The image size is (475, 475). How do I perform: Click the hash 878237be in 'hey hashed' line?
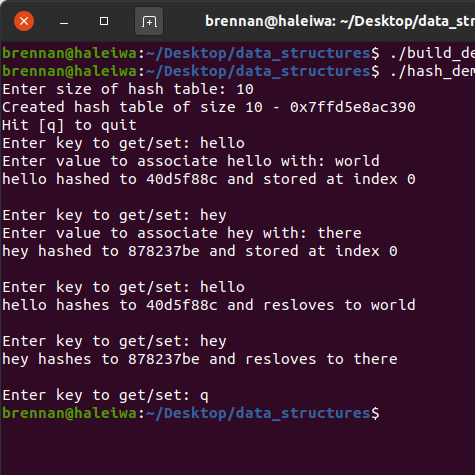click(x=164, y=251)
